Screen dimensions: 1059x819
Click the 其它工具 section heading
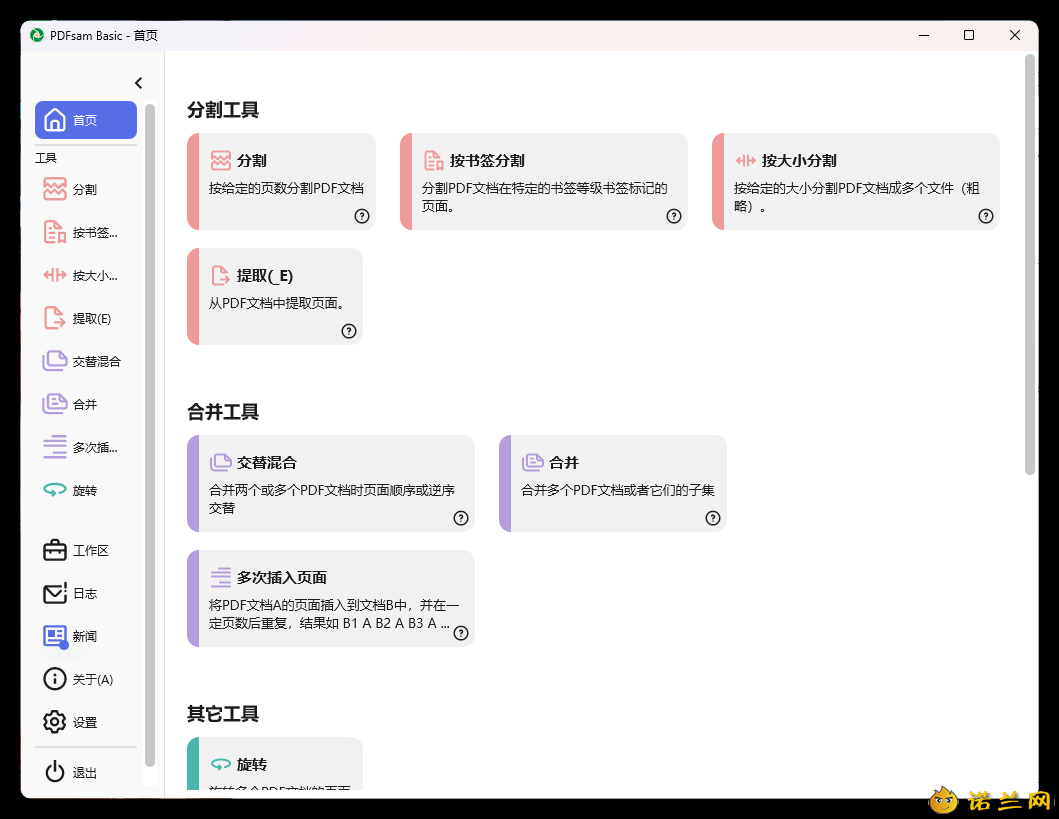coord(223,714)
